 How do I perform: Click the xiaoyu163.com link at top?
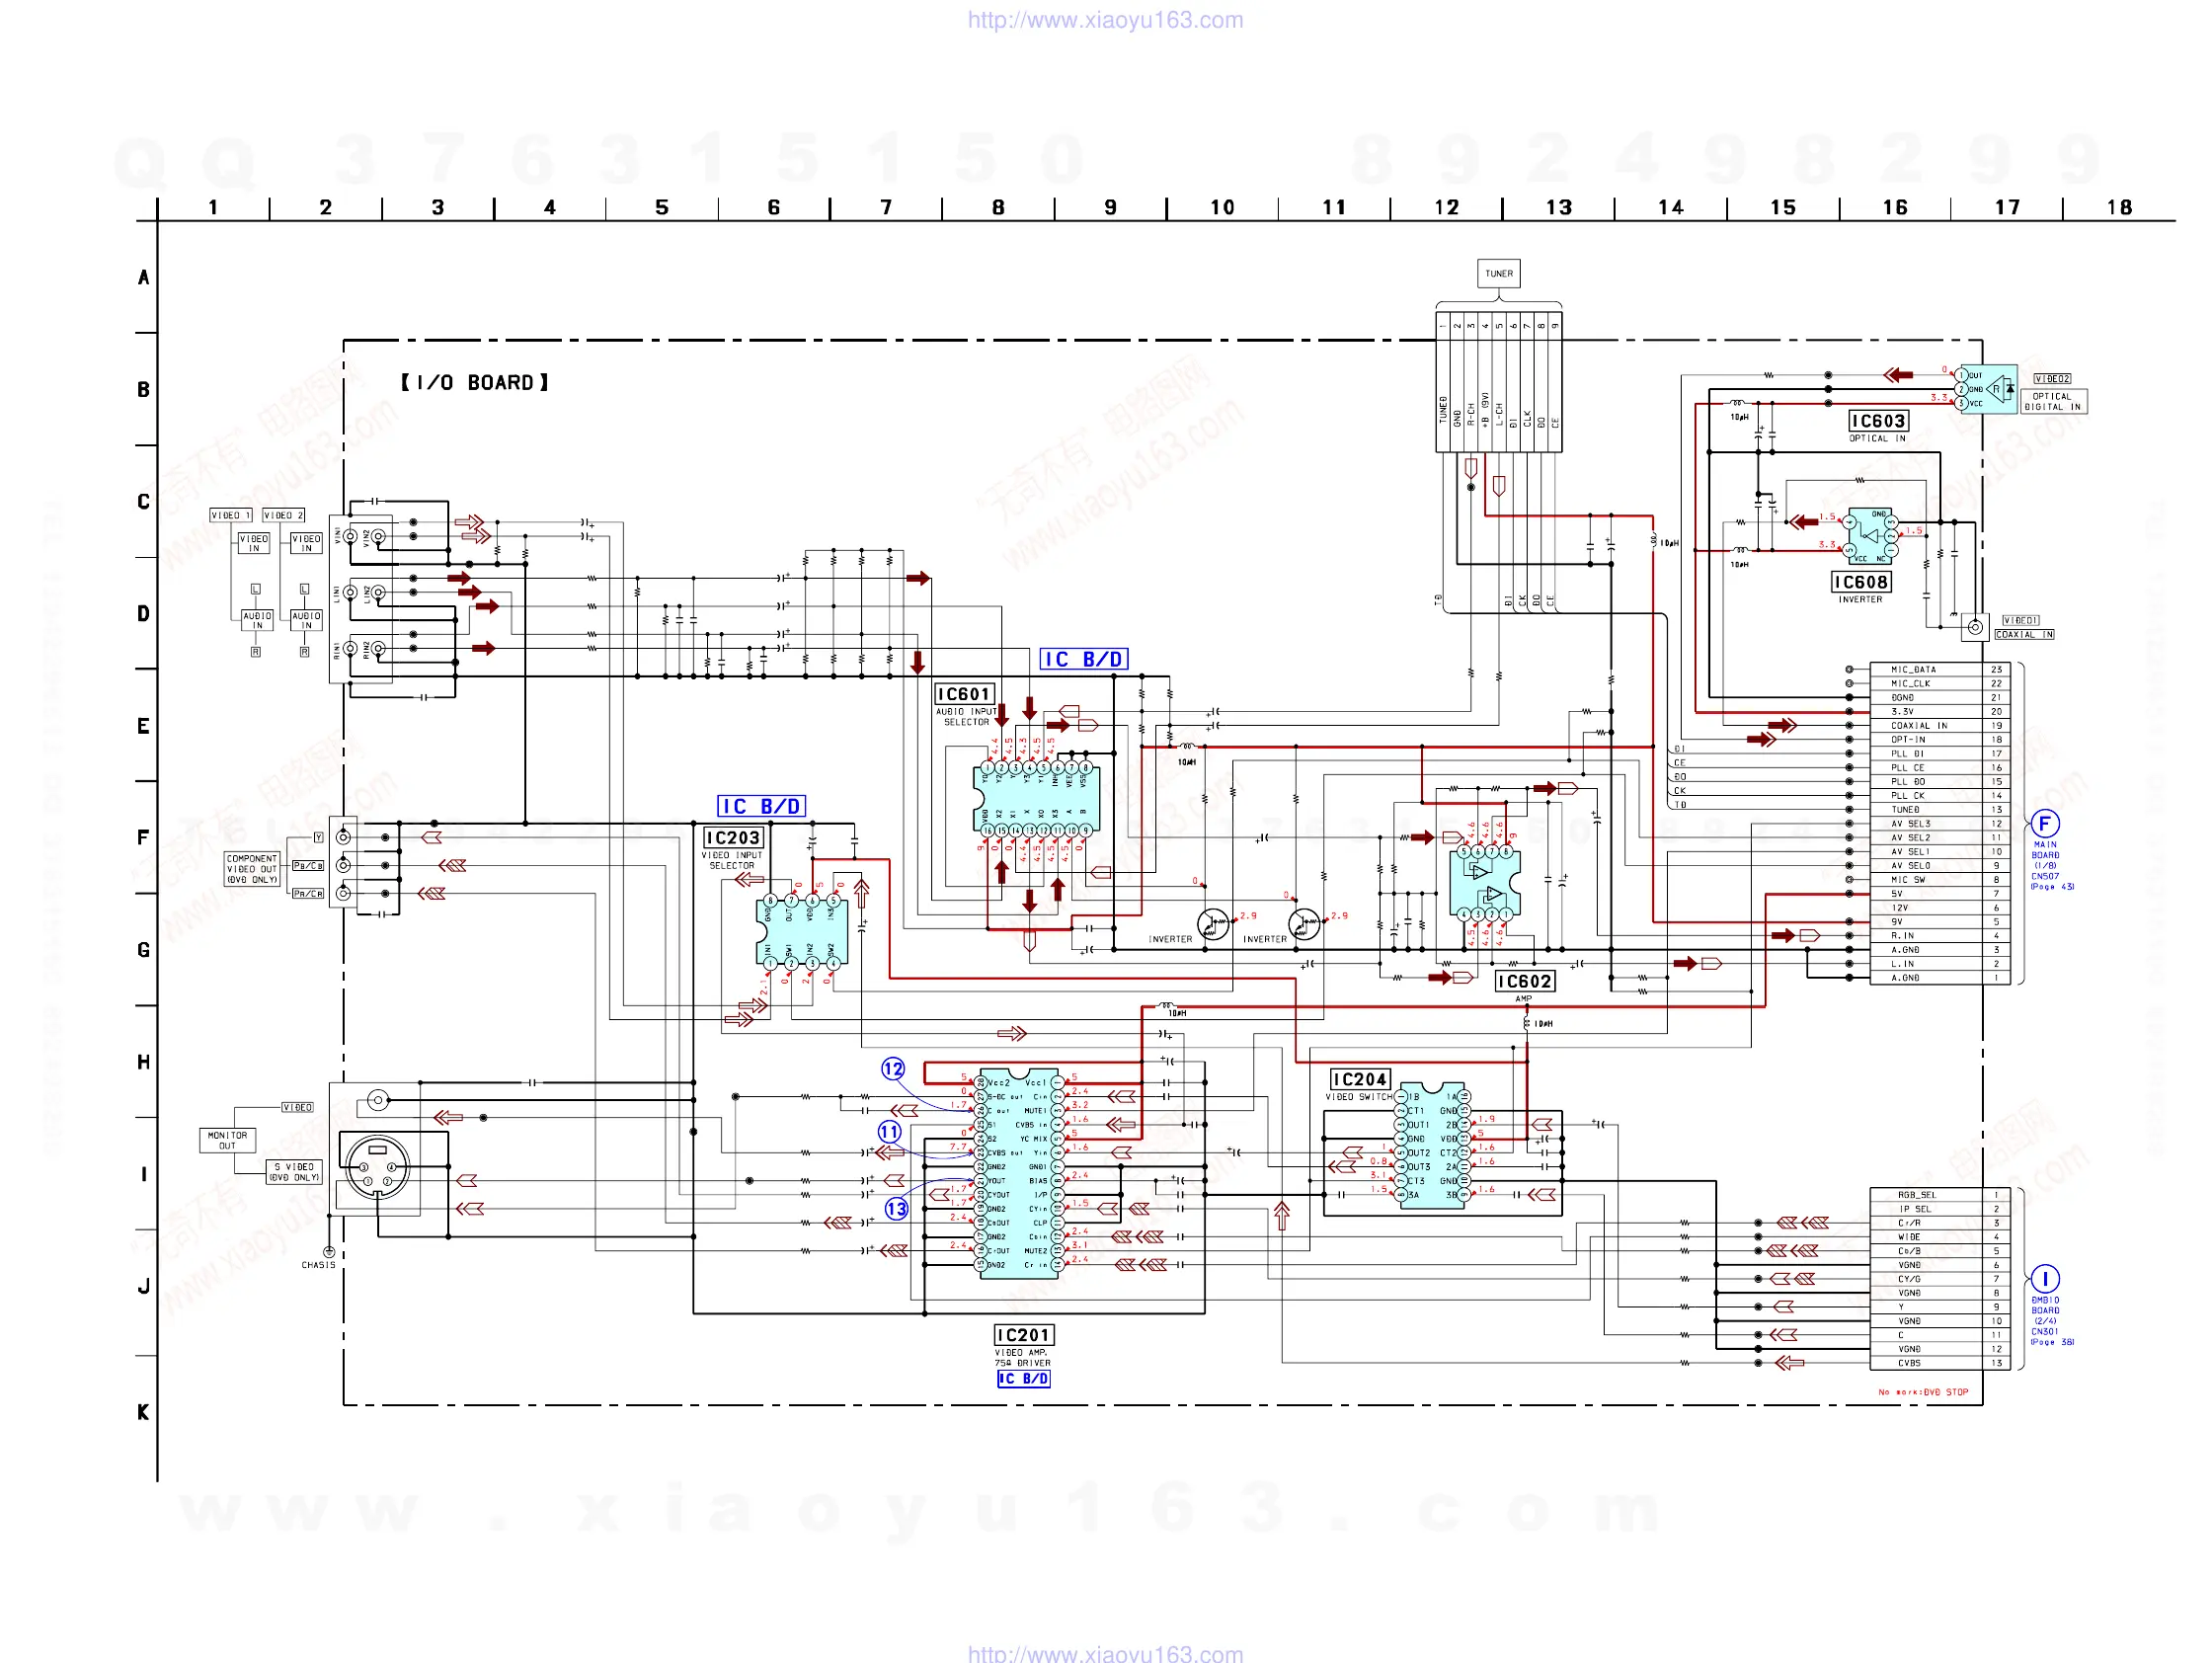coord(1104,20)
